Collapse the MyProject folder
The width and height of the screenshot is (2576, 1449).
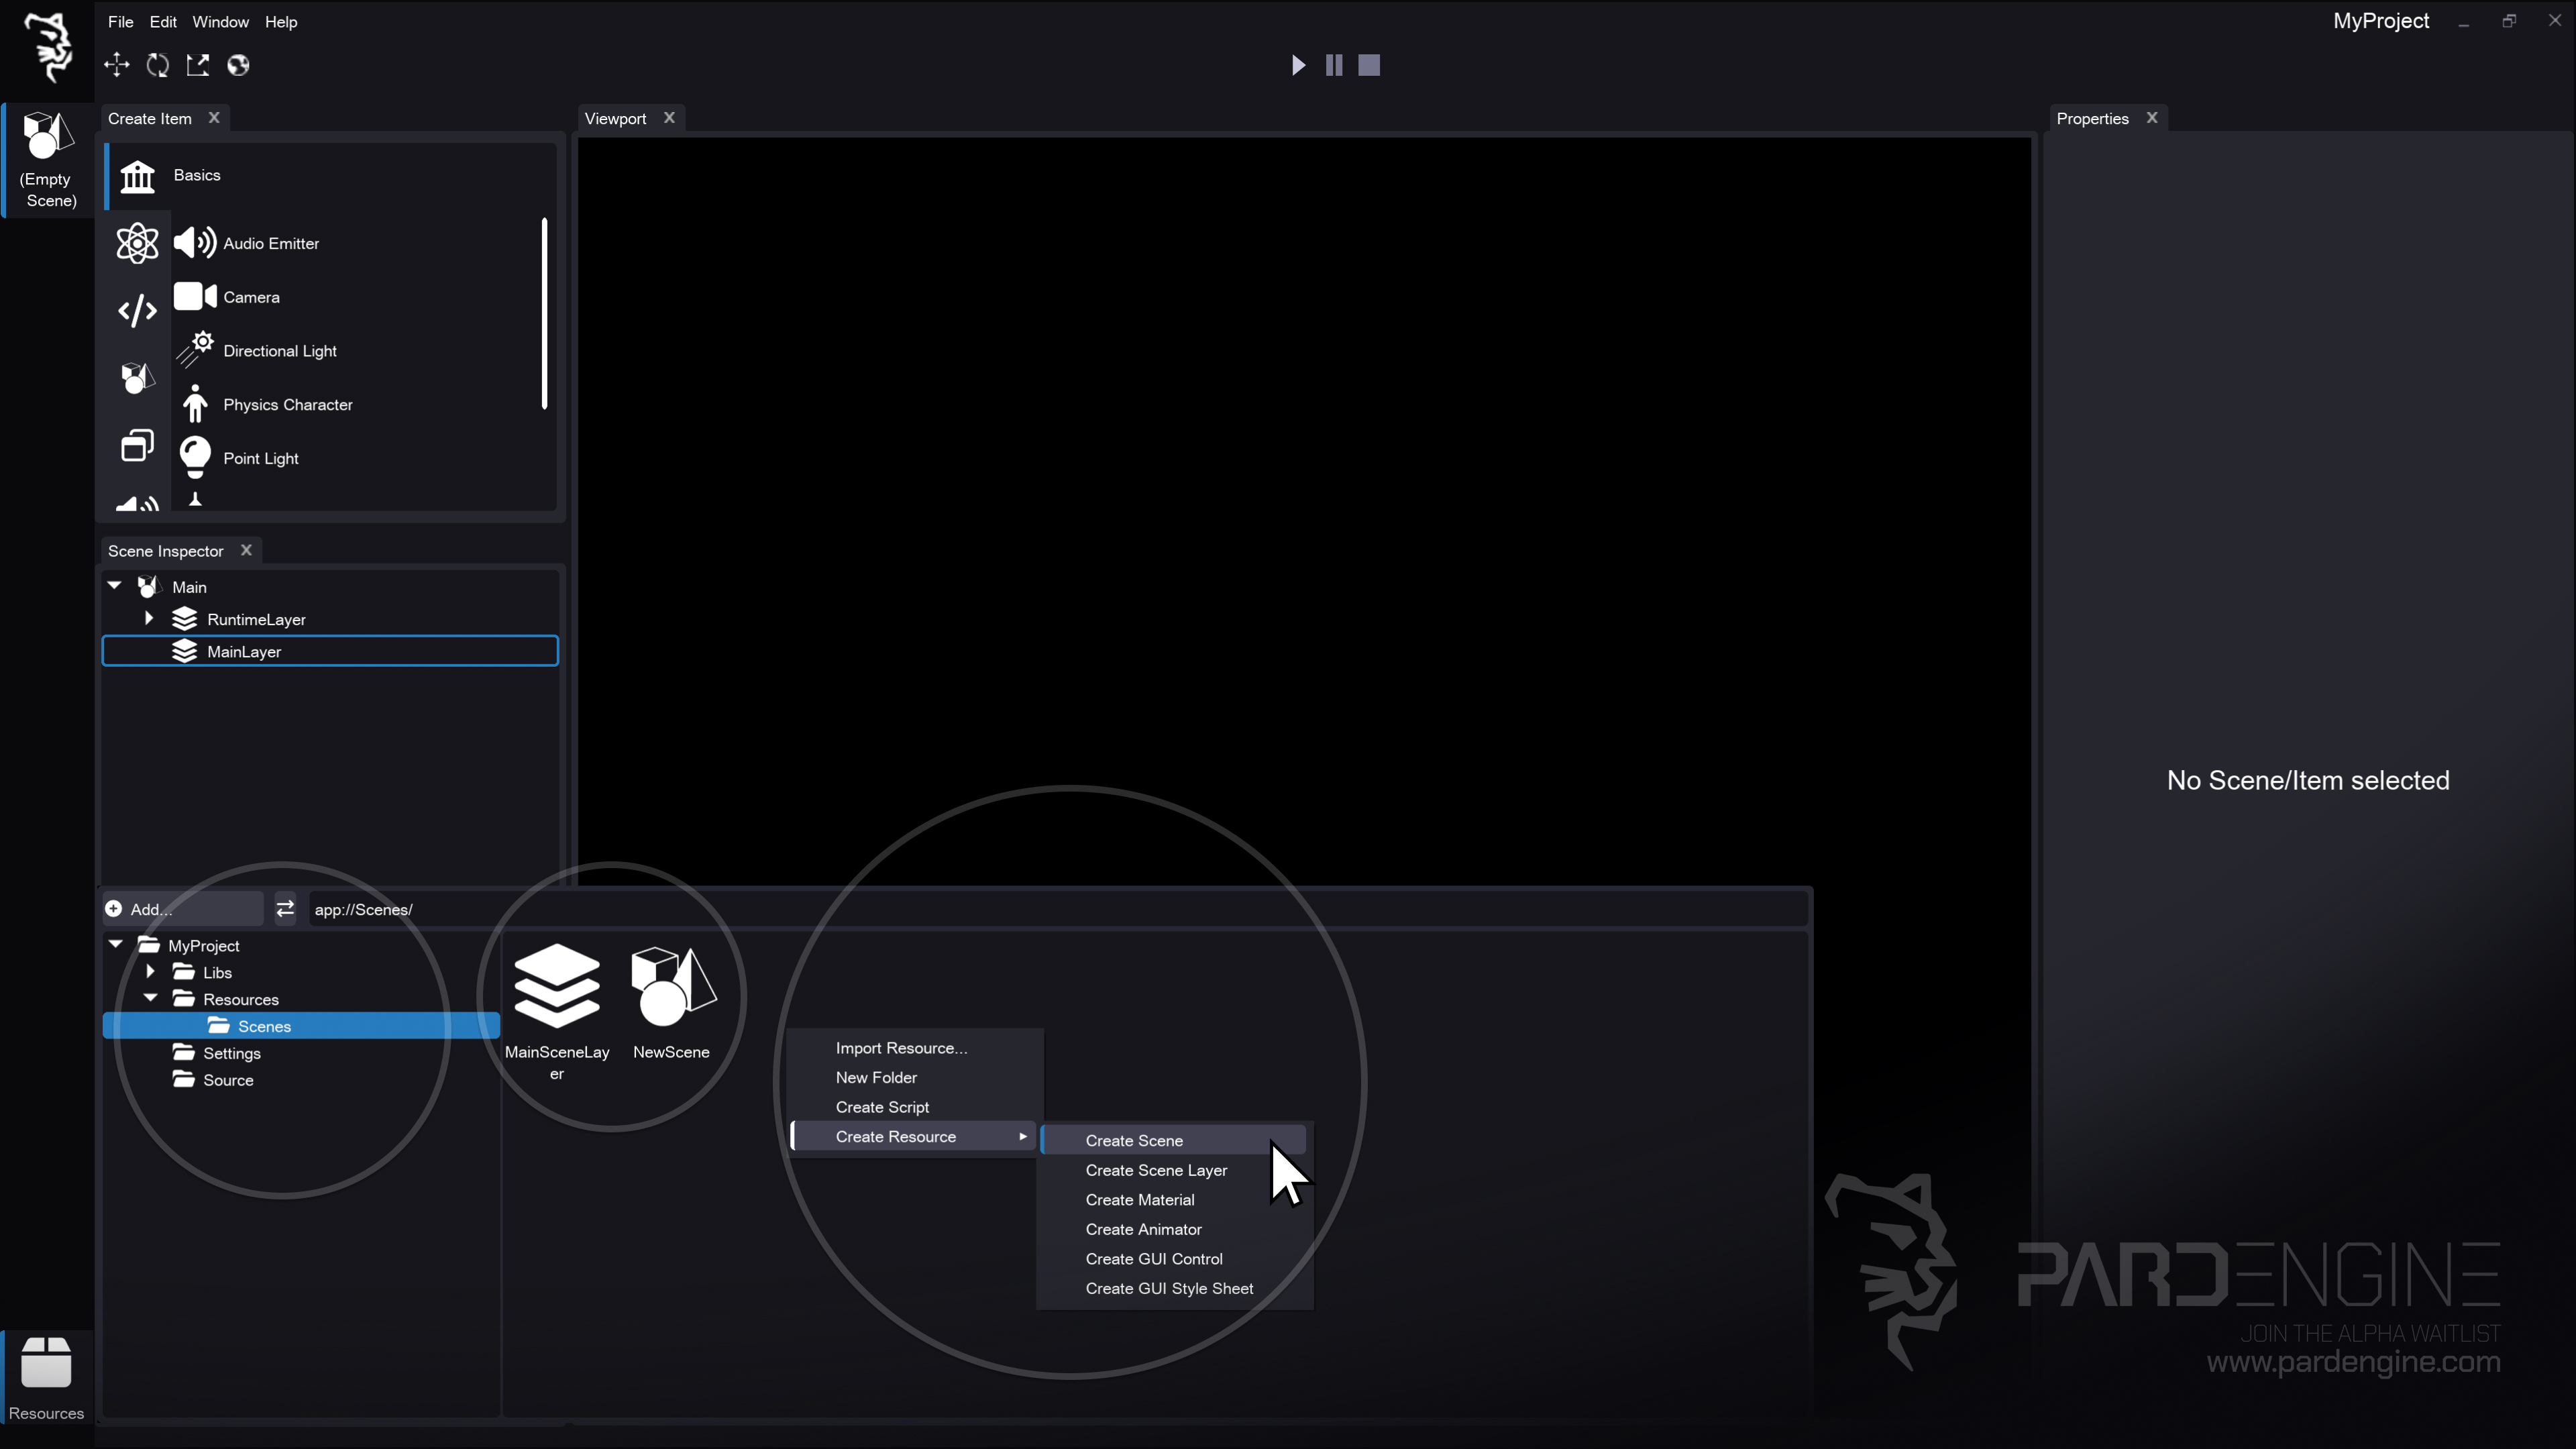(x=116, y=944)
